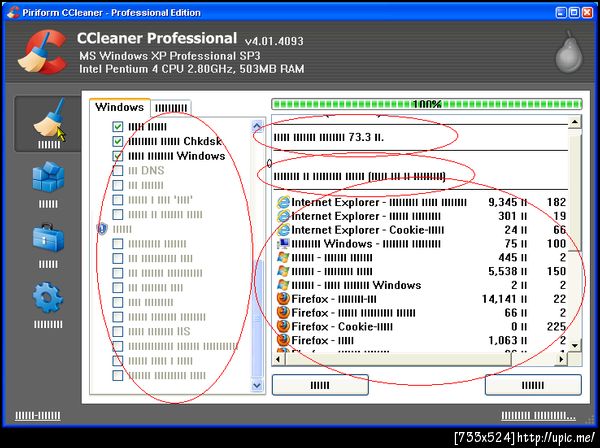Select the Internet Explorer row with 301

(420, 216)
